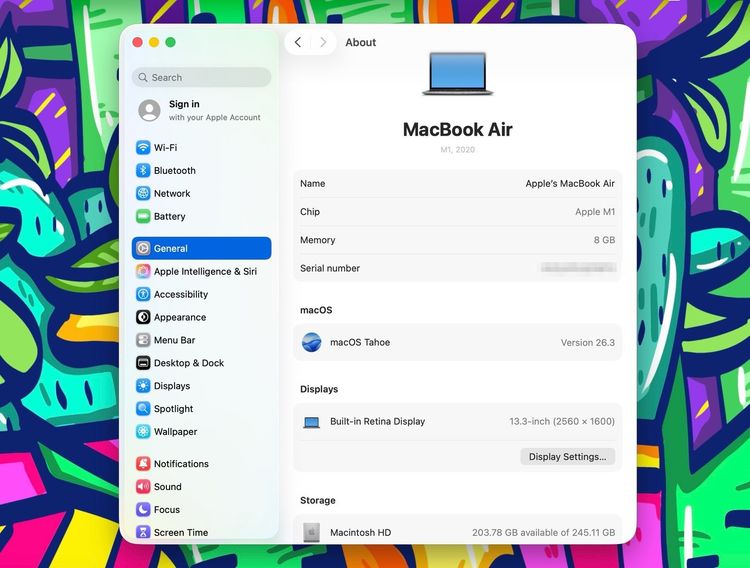Select the Network globe icon
Image resolution: width=750 pixels, height=568 pixels.
tap(143, 193)
